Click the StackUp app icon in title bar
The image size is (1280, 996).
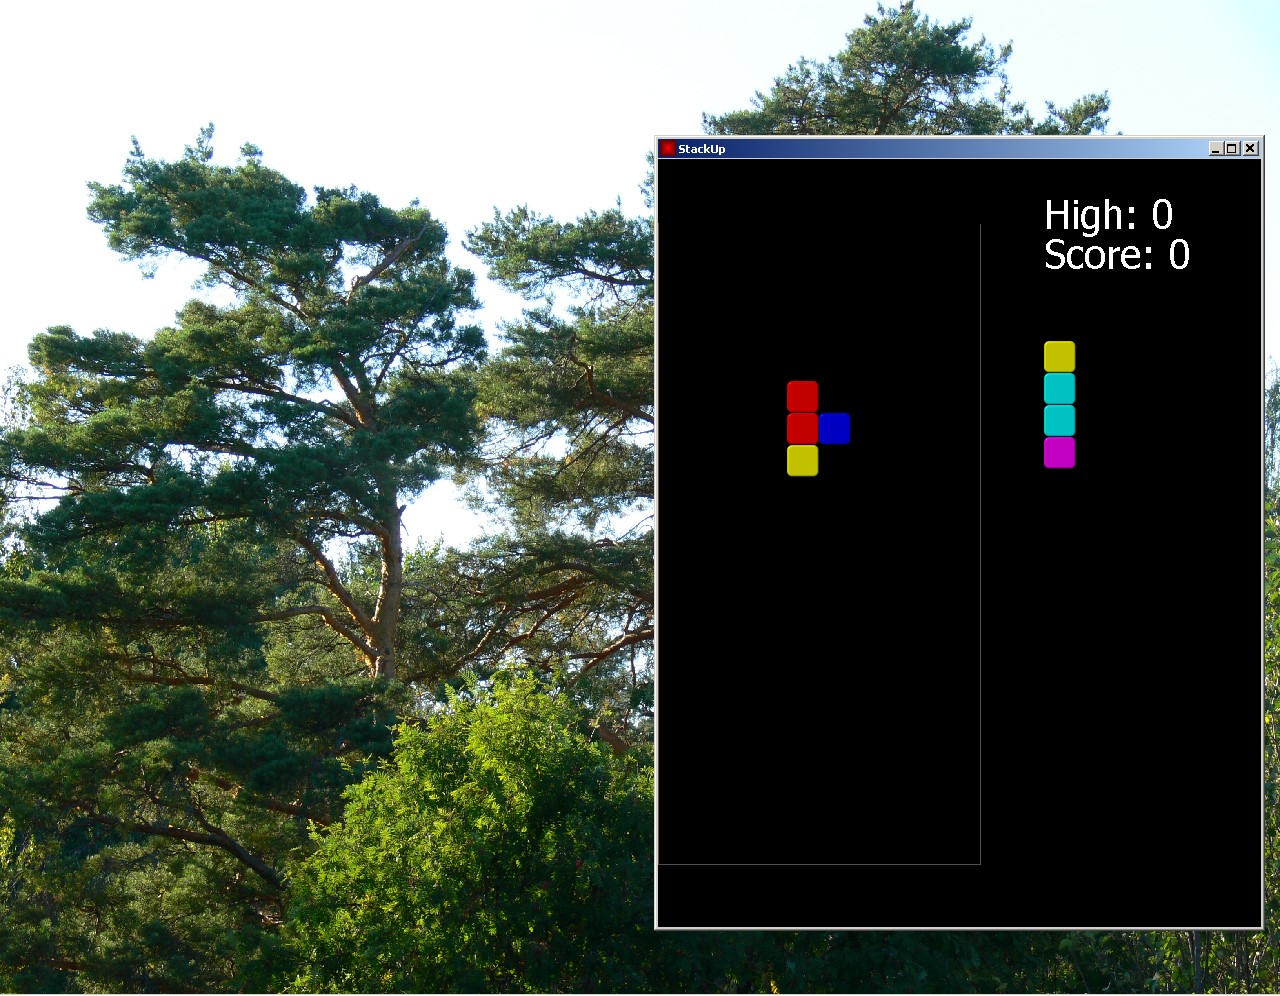(667, 149)
